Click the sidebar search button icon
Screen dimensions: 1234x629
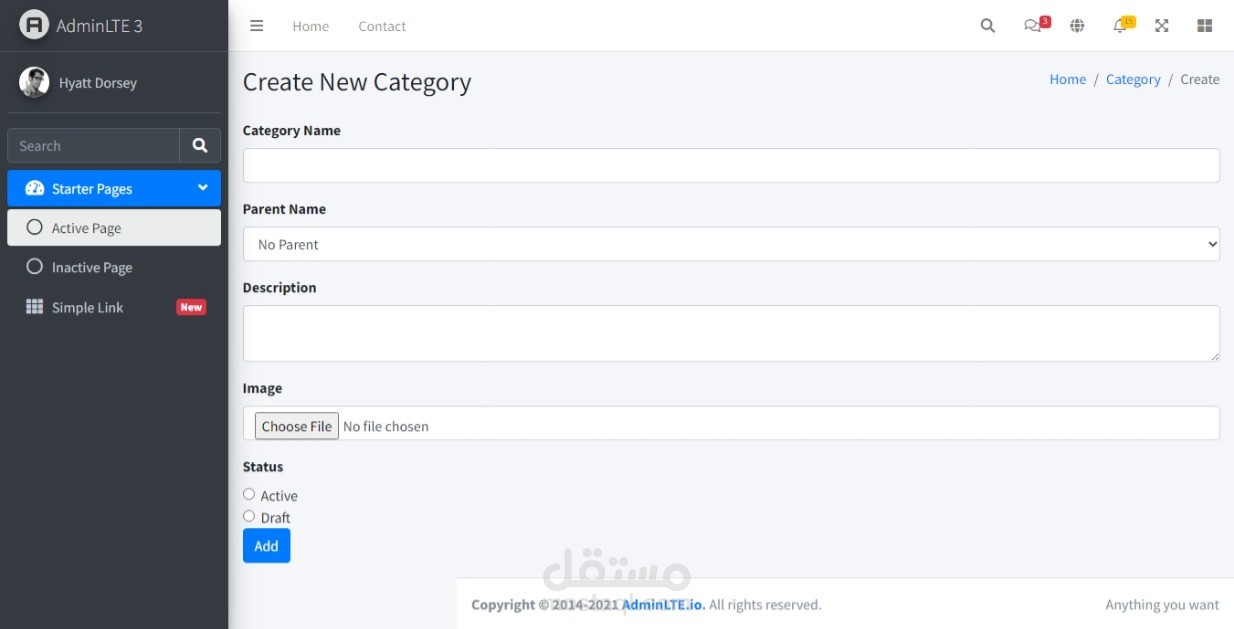200,146
